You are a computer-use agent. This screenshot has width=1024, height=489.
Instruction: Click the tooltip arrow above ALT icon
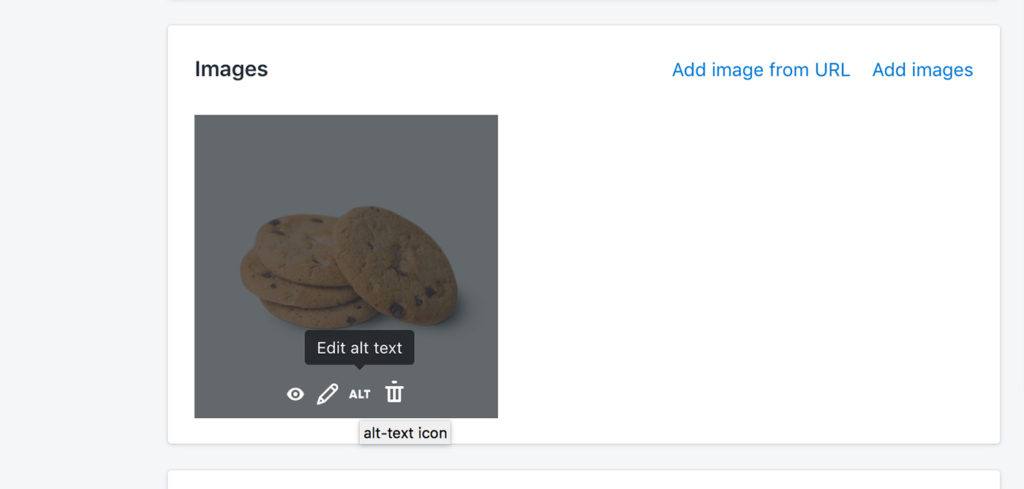tap(359, 366)
